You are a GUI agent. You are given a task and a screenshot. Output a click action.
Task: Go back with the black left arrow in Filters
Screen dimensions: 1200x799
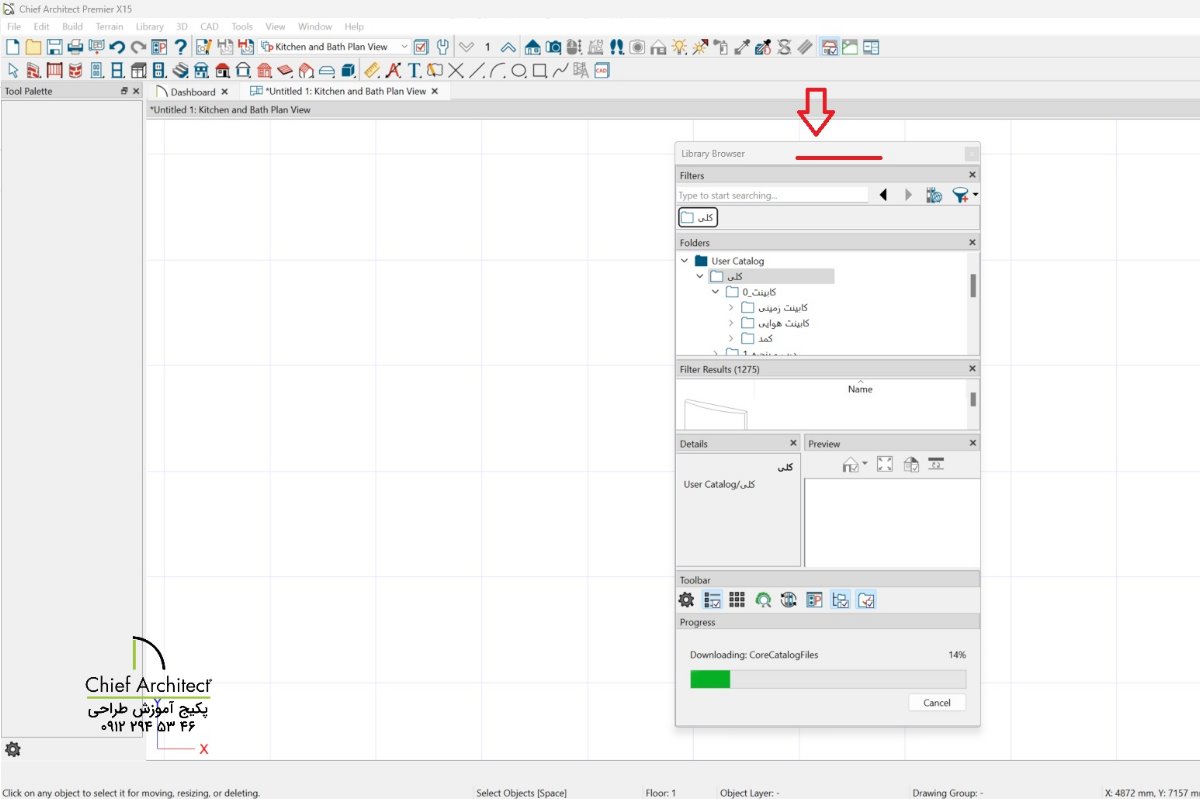884,195
